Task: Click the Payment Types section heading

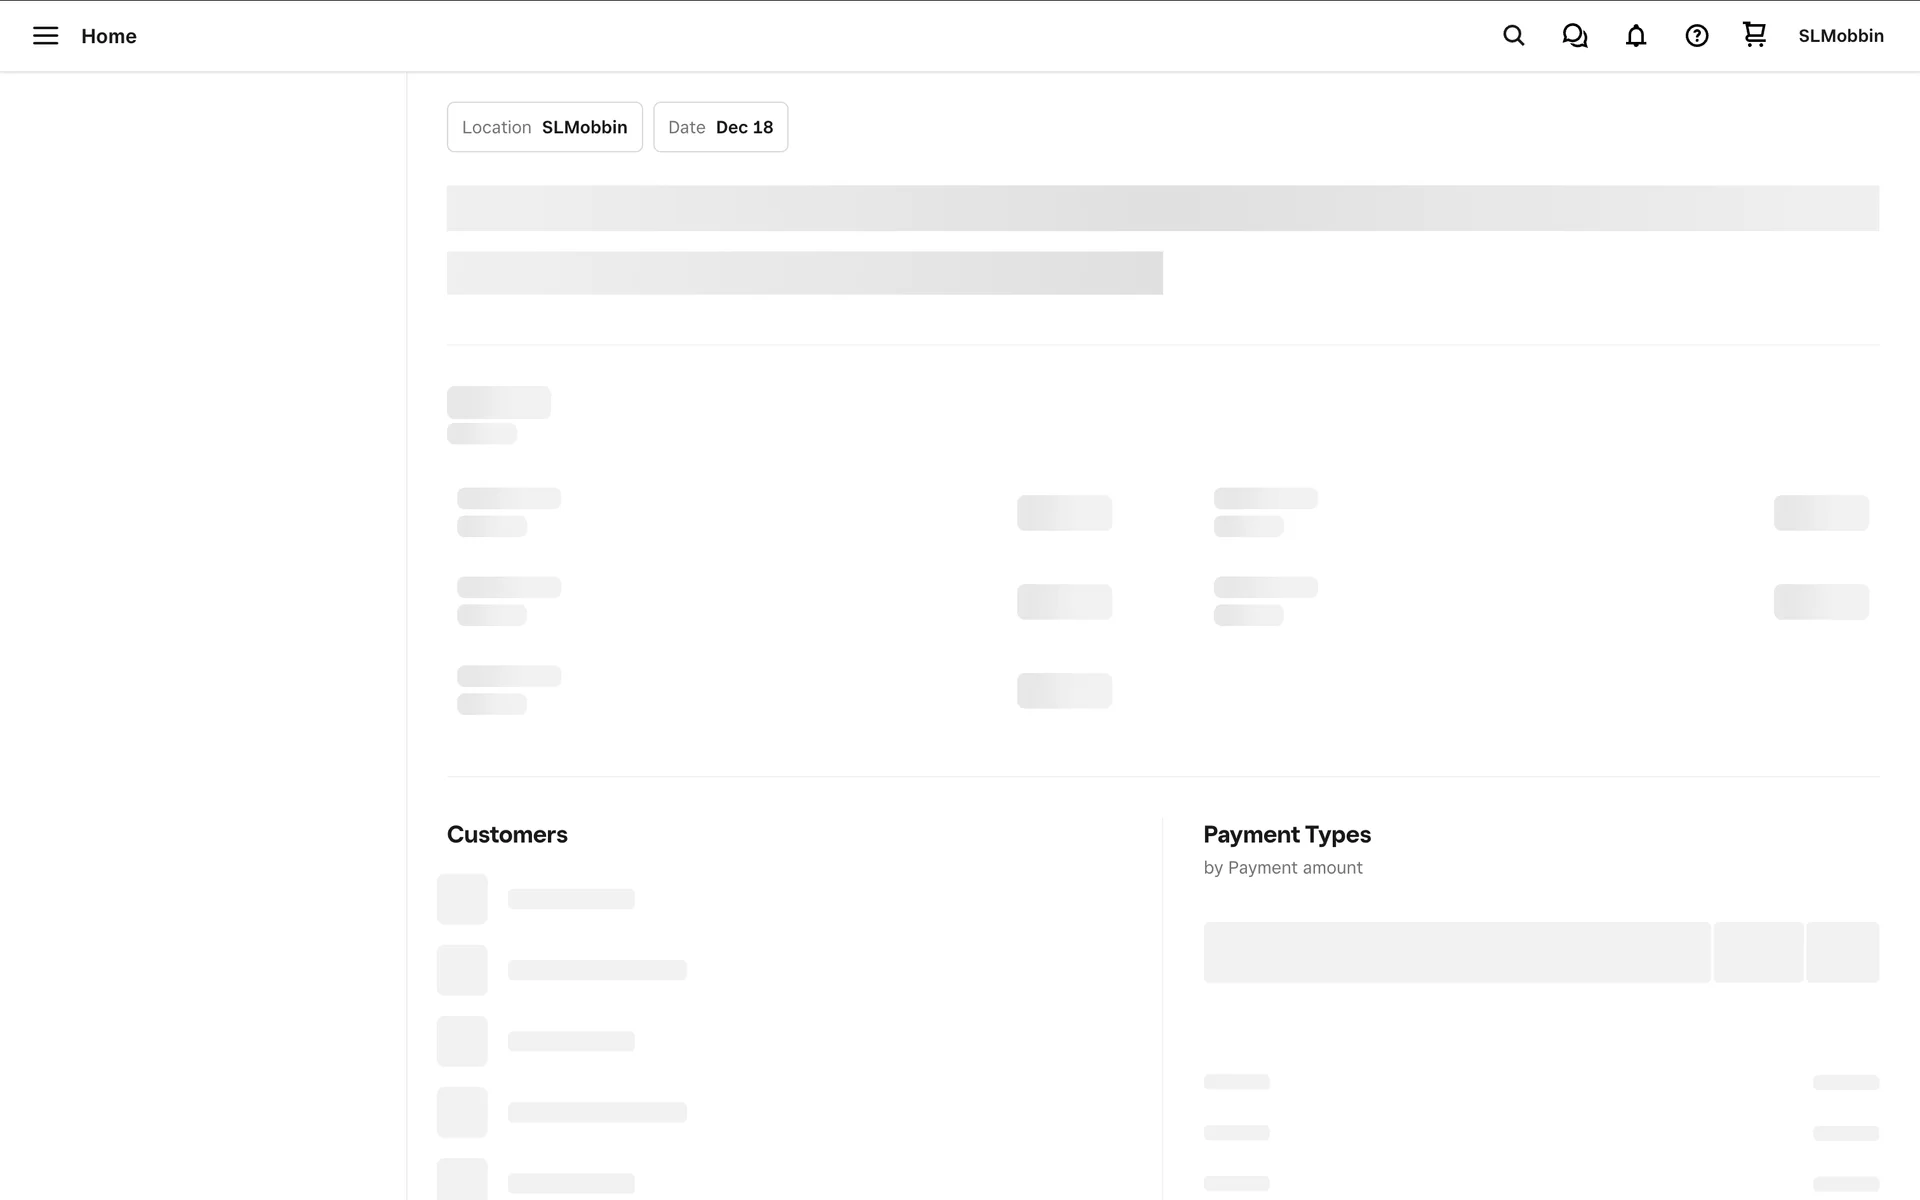Action: [1286, 834]
